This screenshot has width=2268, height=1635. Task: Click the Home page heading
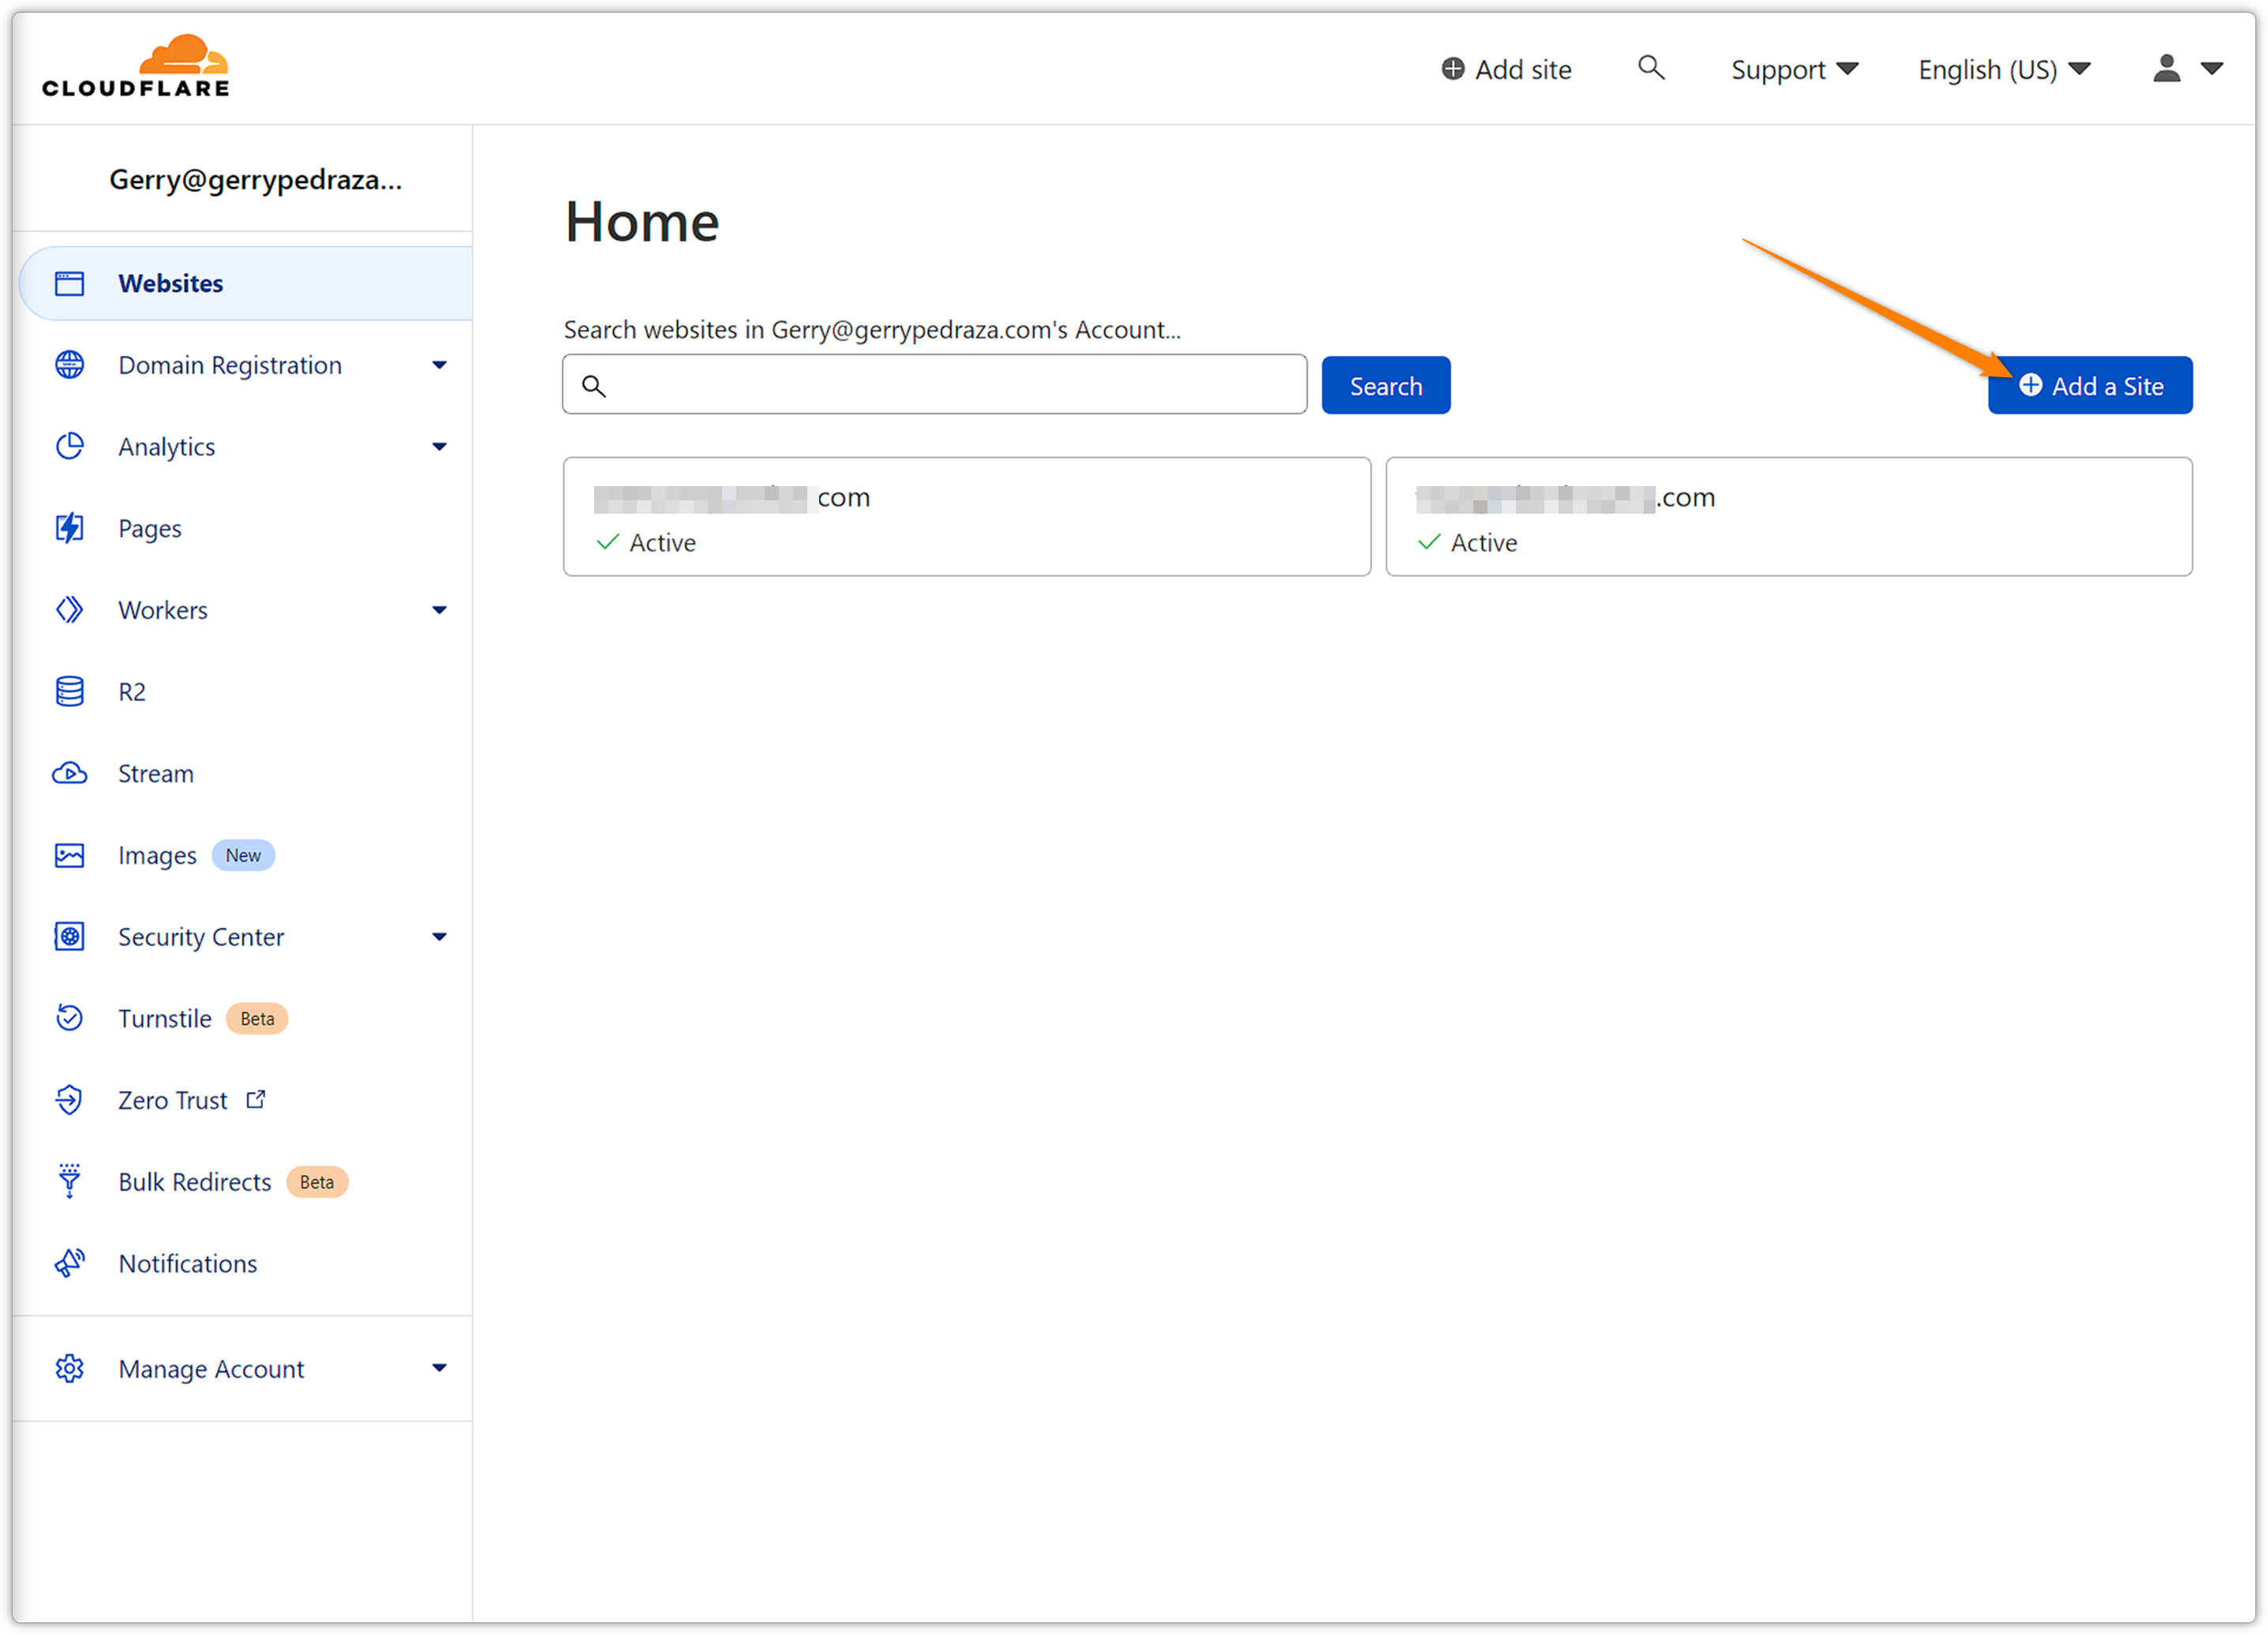(x=642, y=221)
